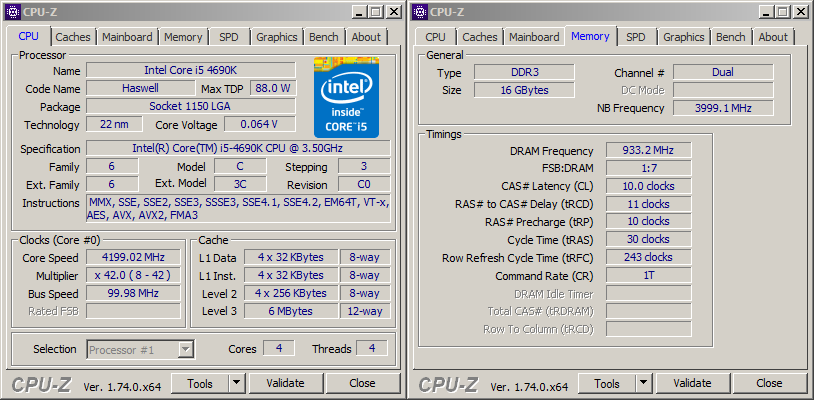814x400 pixels.
Task: Click the memory Type value DDR3
Action: click(524, 72)
